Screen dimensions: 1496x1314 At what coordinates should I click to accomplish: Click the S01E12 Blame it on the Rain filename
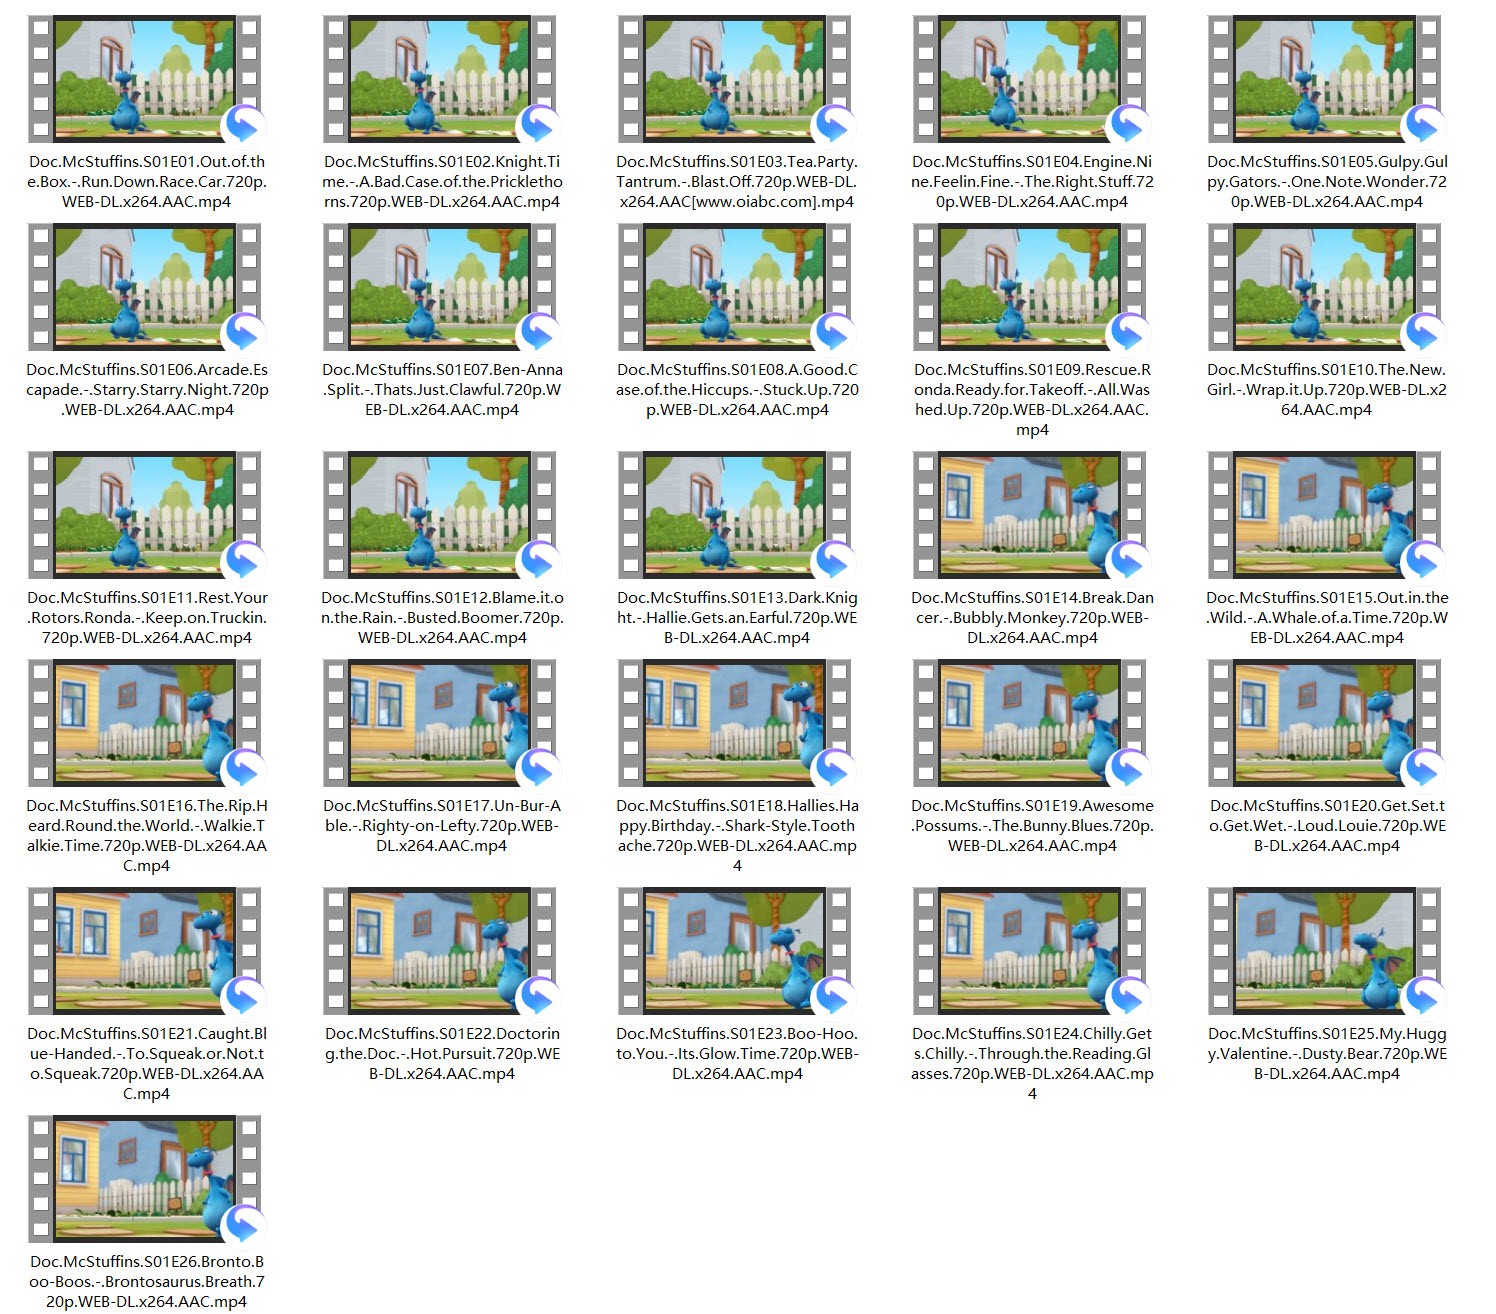click(442, 618)
